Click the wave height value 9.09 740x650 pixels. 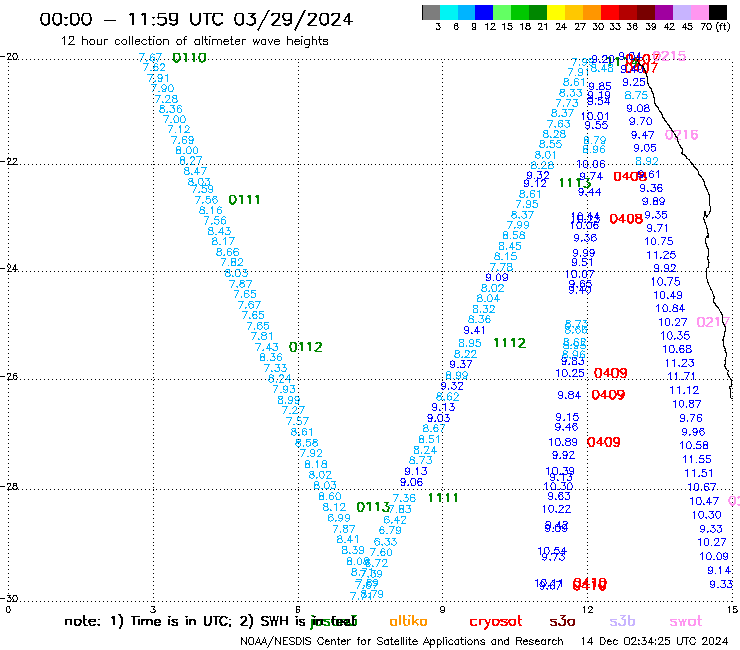point(497,277)
